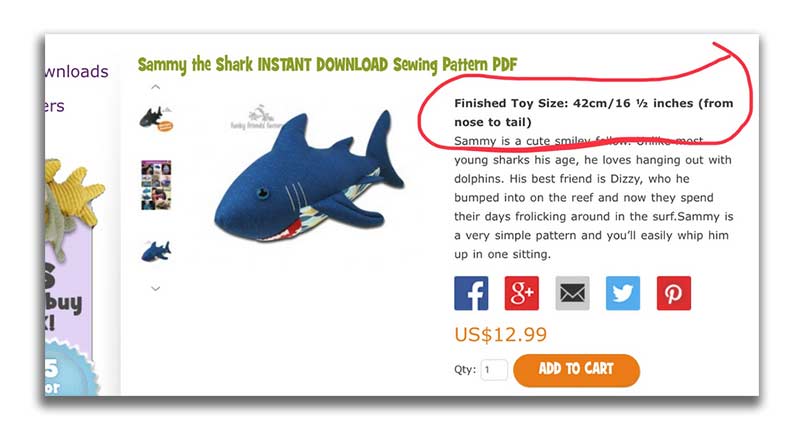Viewport: 800px width, 447px height.
Task: Select the collage photo thumbnail
Action: pyautogui.click(x=156, y=185)
